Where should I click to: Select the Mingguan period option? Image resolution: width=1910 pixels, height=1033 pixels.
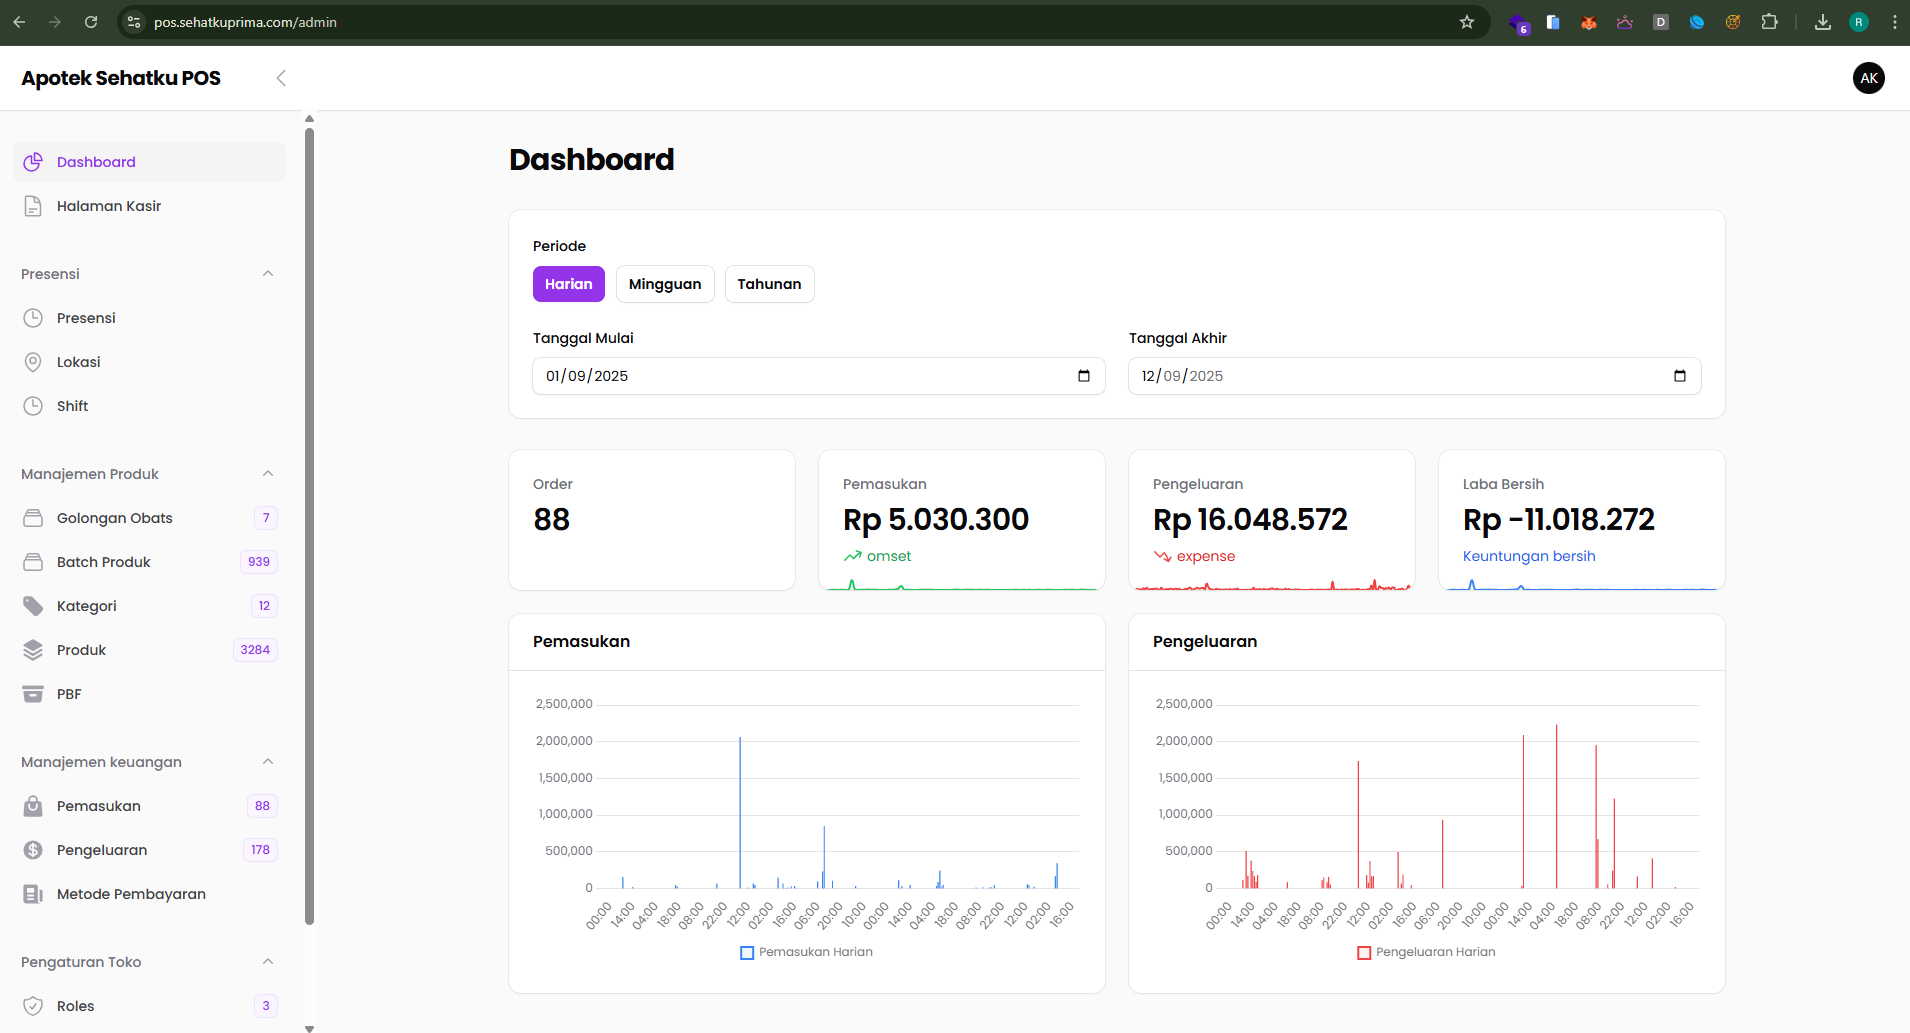665,284
